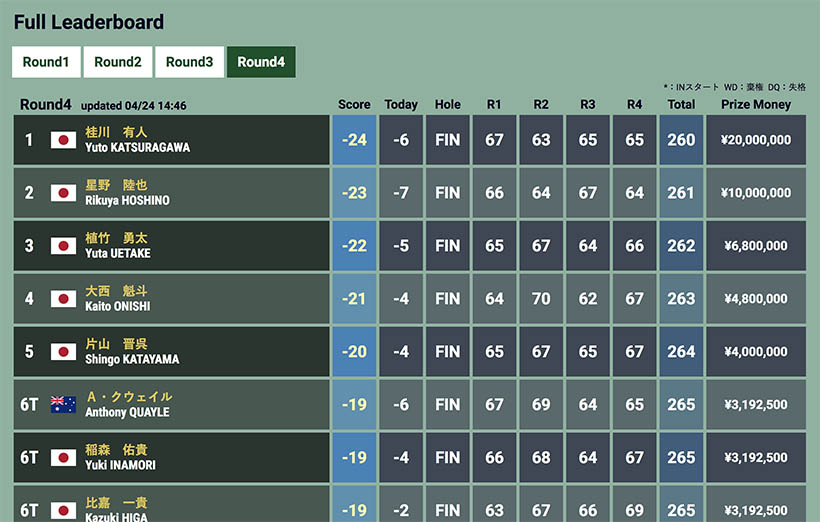Click Shingo Katayama's 264 total cell

(681, 352)
